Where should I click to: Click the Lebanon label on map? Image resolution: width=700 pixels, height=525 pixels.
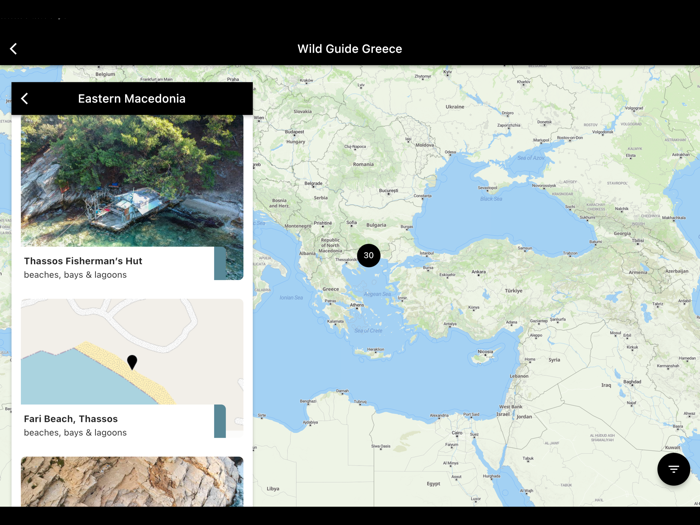[519, 376]
